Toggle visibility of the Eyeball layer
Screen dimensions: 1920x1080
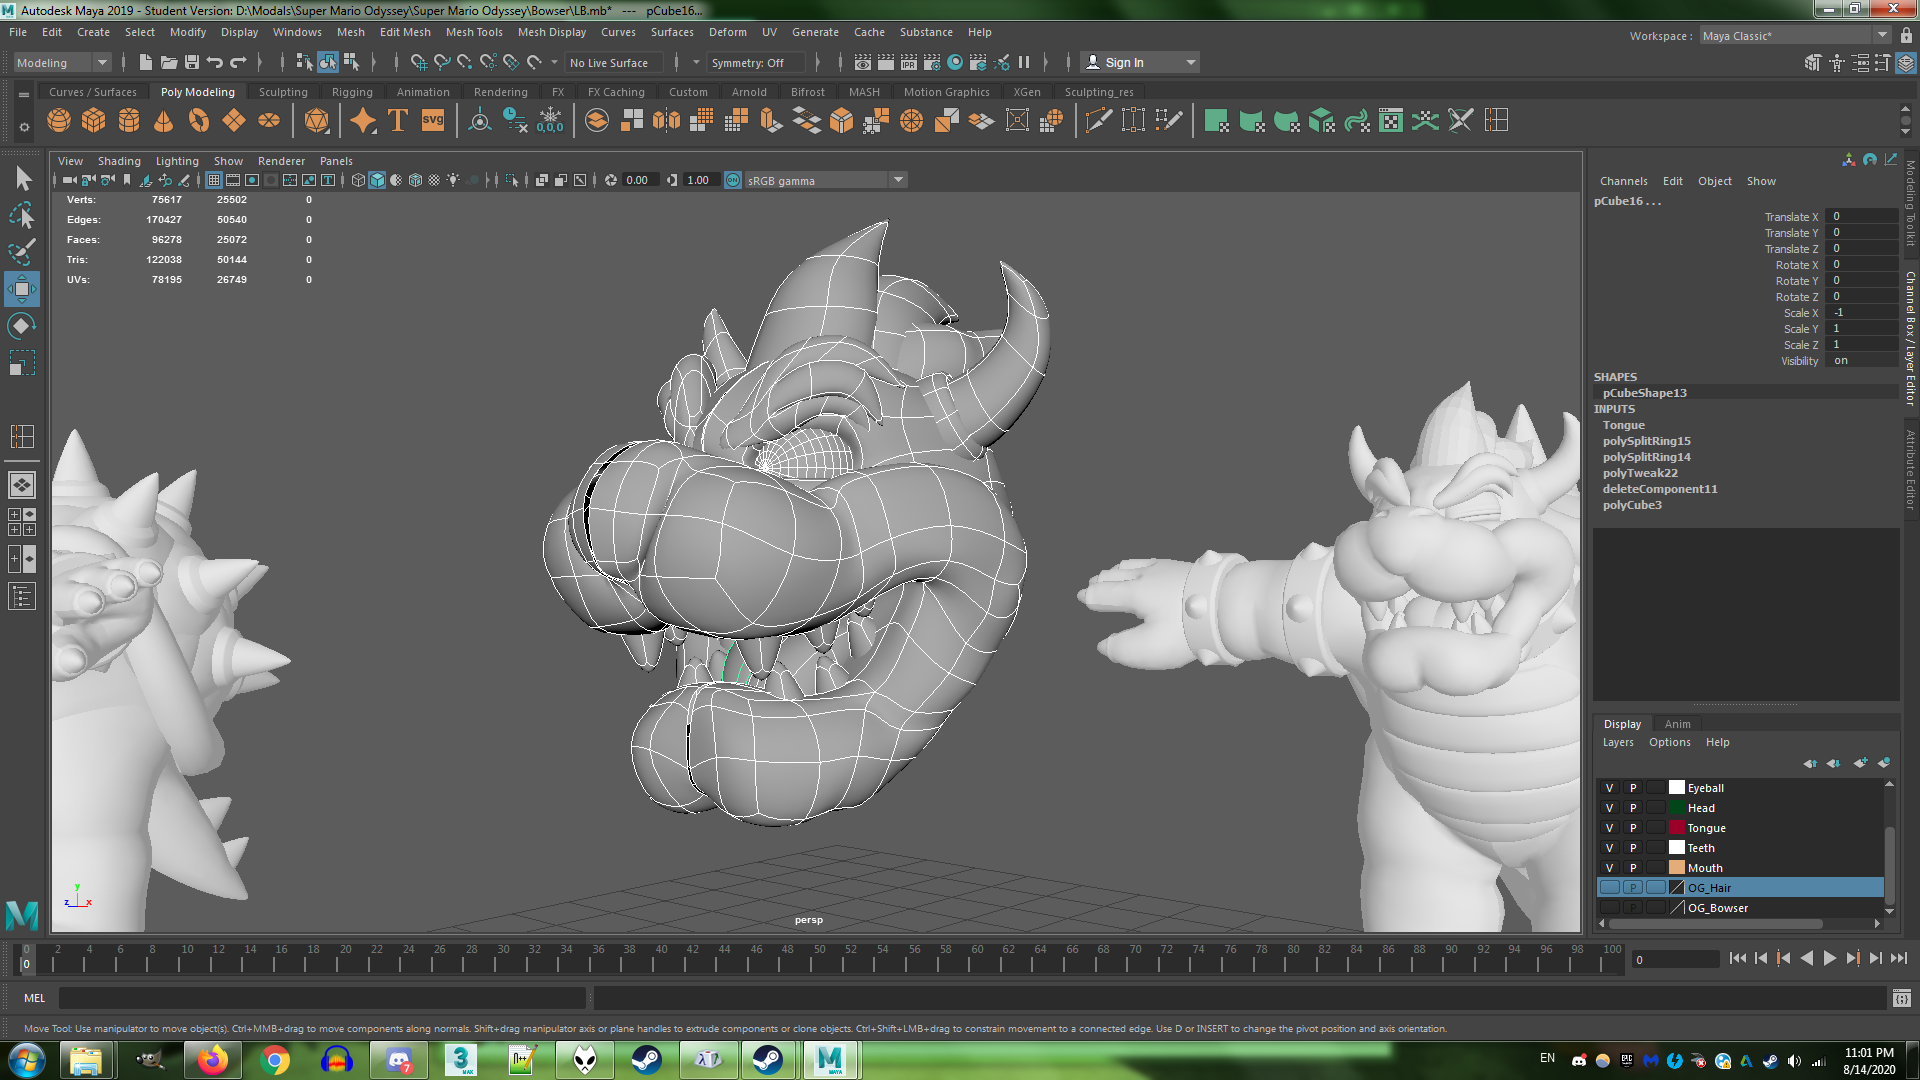tap(1609, 788)
